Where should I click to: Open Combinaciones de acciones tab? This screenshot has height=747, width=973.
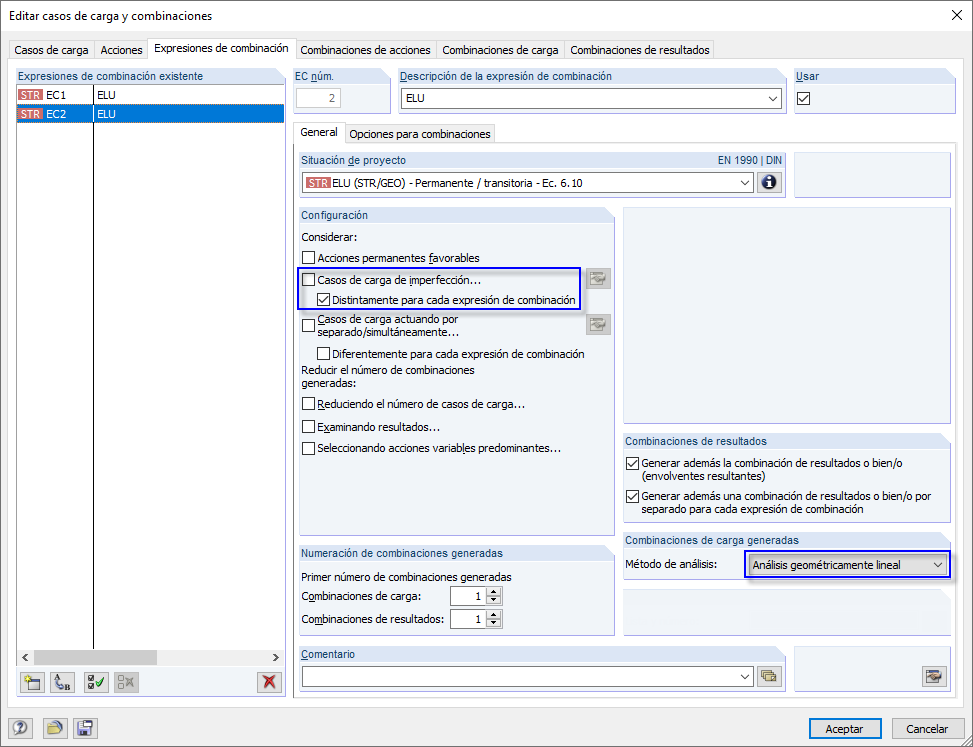pyautogui.click(x=365, y=50)
